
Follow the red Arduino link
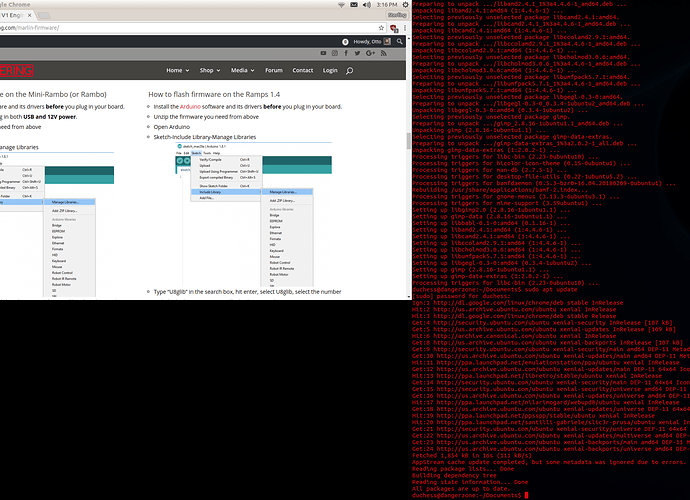[190, 107]
